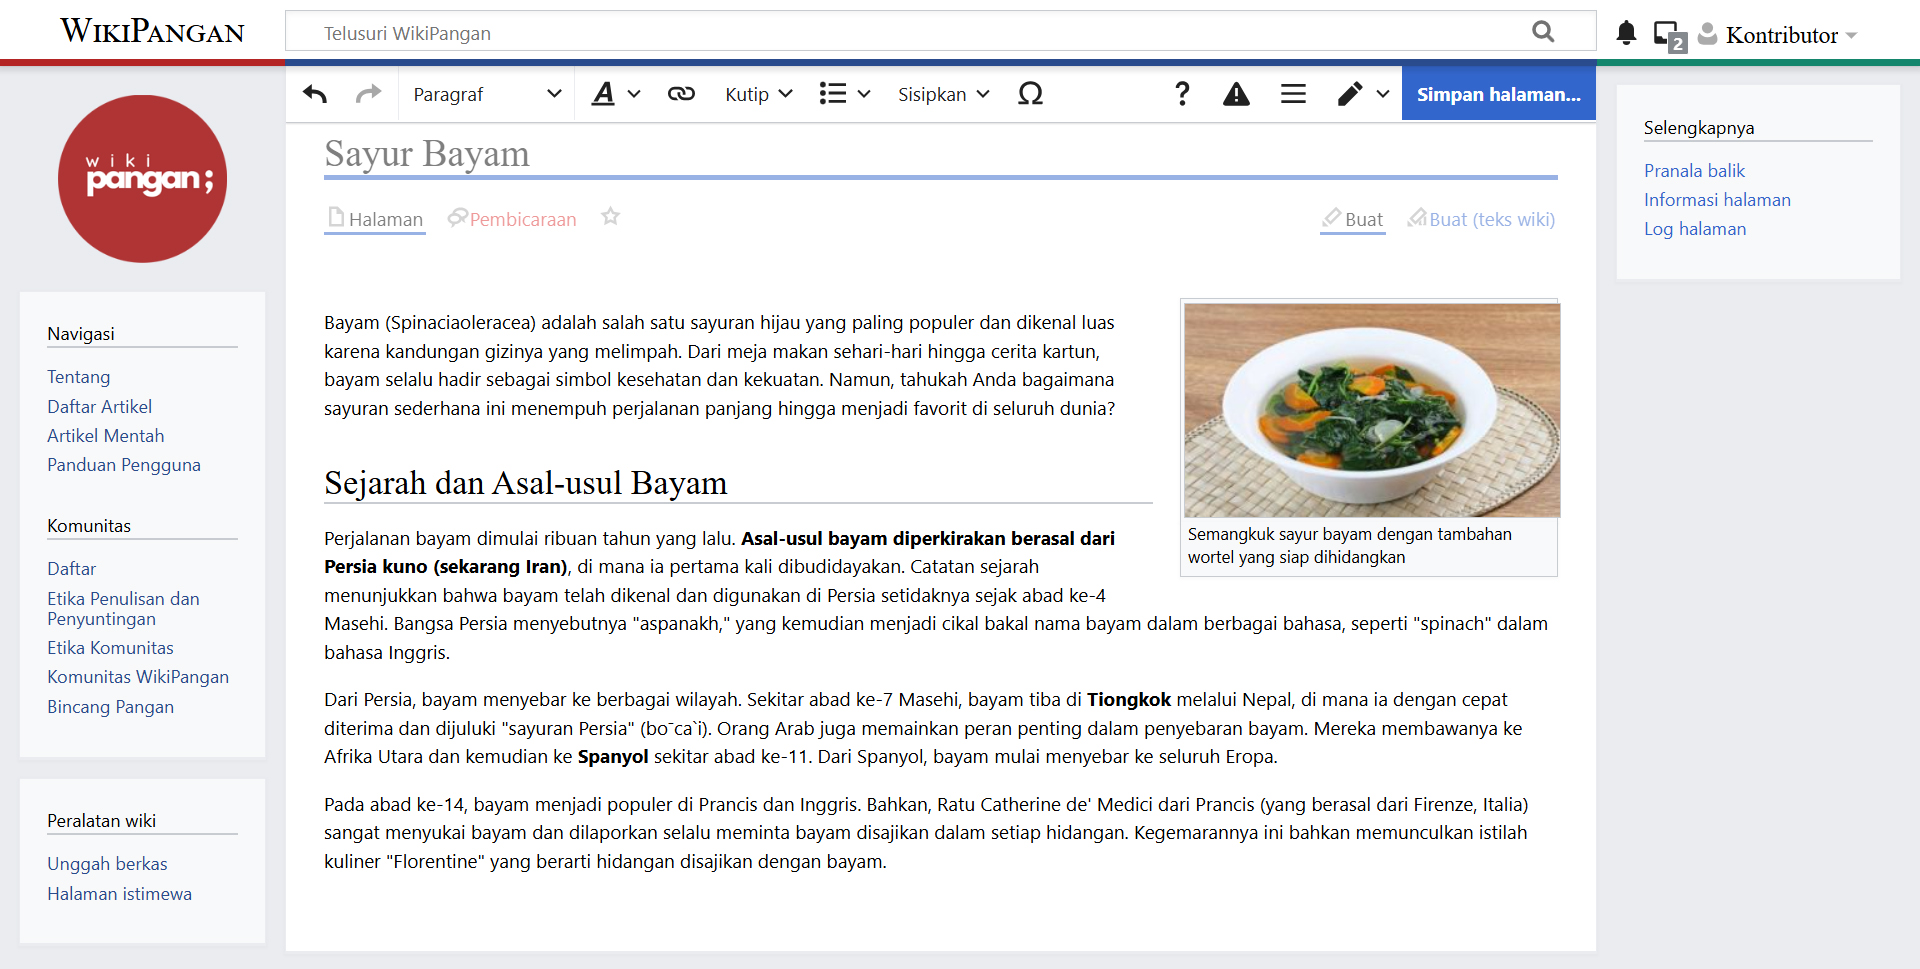Show edit notices warning triangle
This screenshot has height=969, width=1920.
1236,94
